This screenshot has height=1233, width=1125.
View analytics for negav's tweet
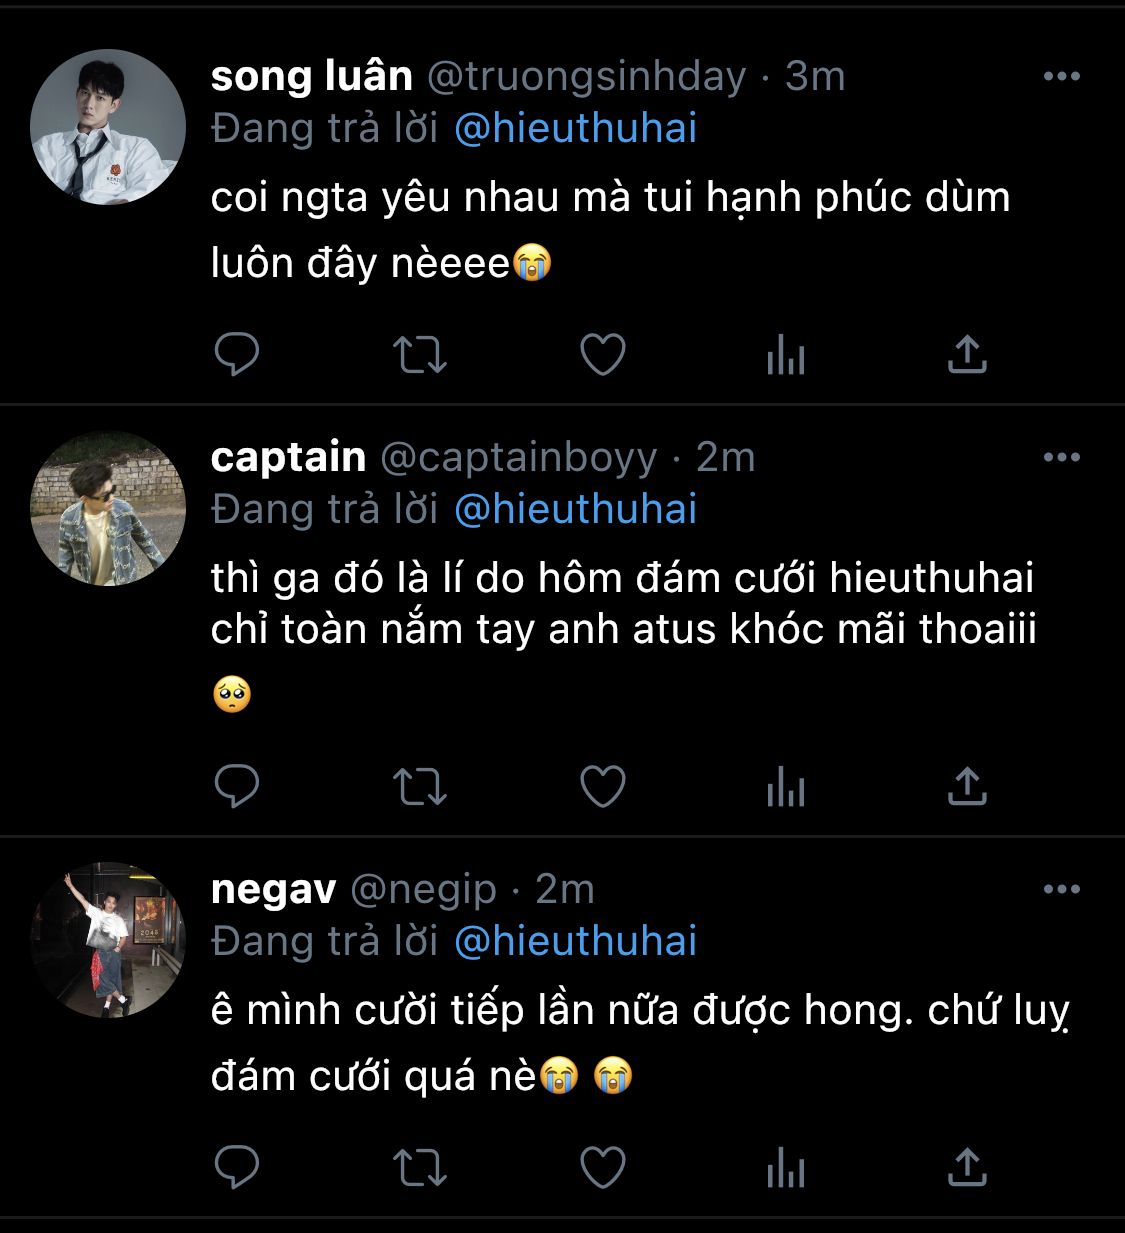click(x=786, y=1166)
